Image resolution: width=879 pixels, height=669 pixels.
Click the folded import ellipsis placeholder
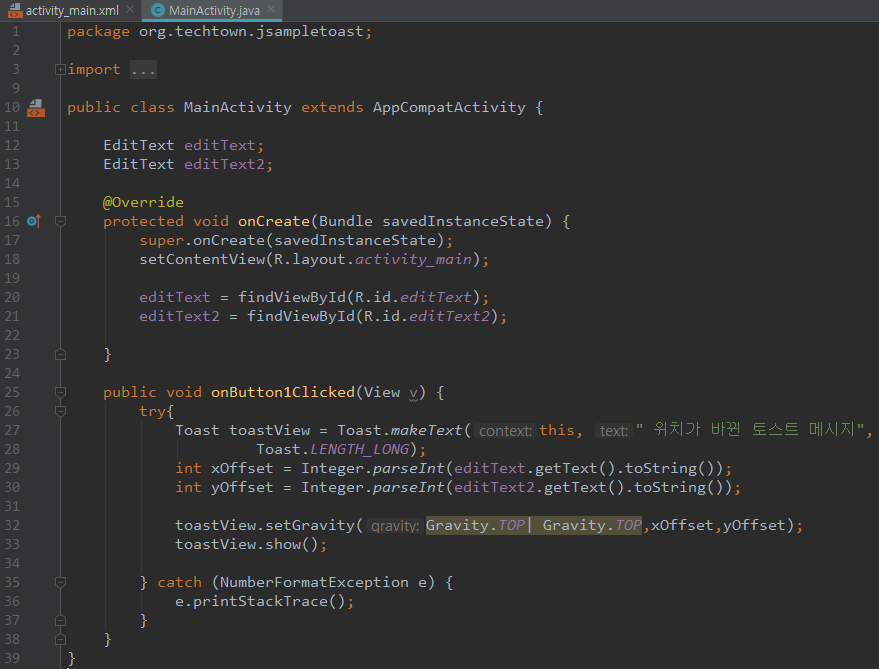(144, 70)
